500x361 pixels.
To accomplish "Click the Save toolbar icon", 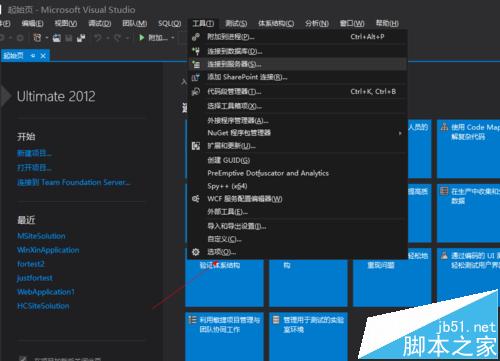I will (69, 38).
